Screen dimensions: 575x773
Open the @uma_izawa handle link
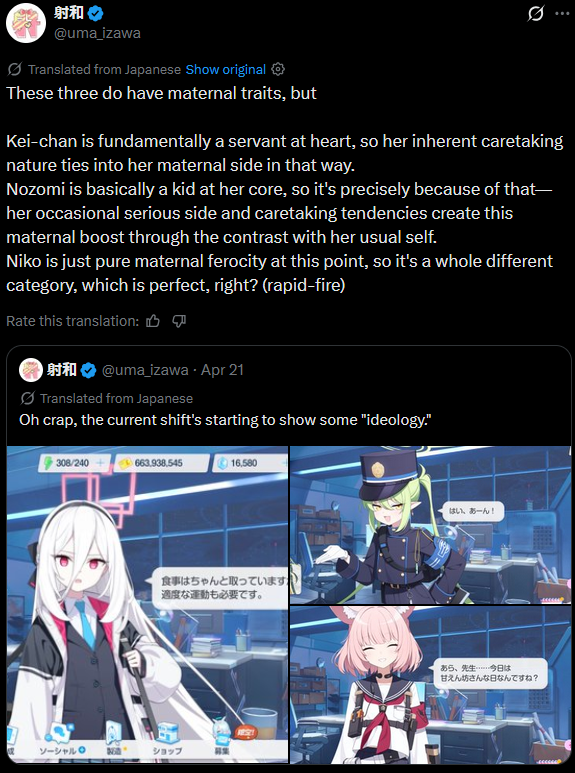[x=97, y=33]
